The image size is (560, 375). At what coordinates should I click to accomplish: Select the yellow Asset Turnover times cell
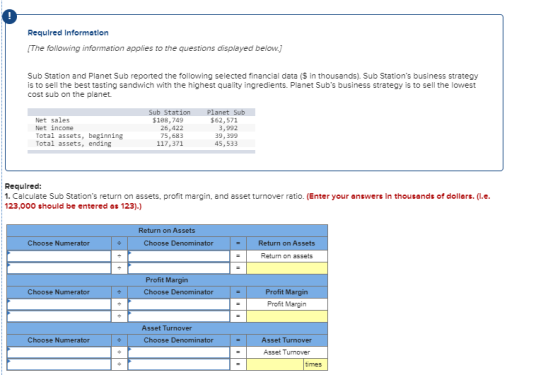point(275,364)
